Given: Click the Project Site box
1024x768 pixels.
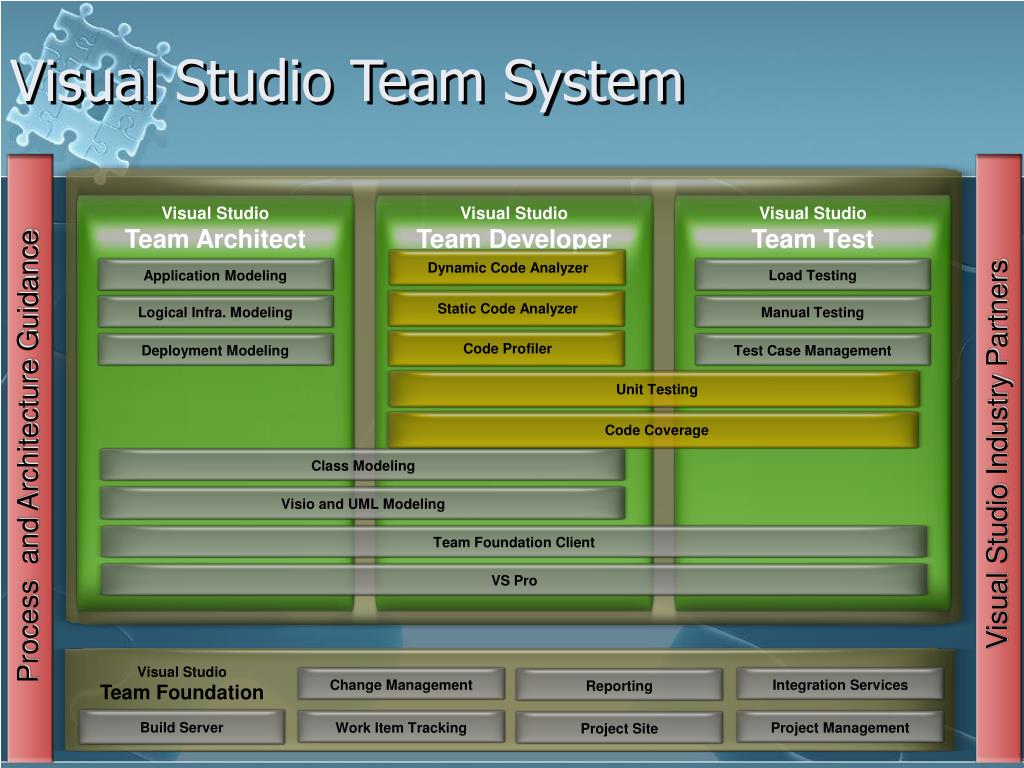Looking at the screenshot, I should (619, 728).
